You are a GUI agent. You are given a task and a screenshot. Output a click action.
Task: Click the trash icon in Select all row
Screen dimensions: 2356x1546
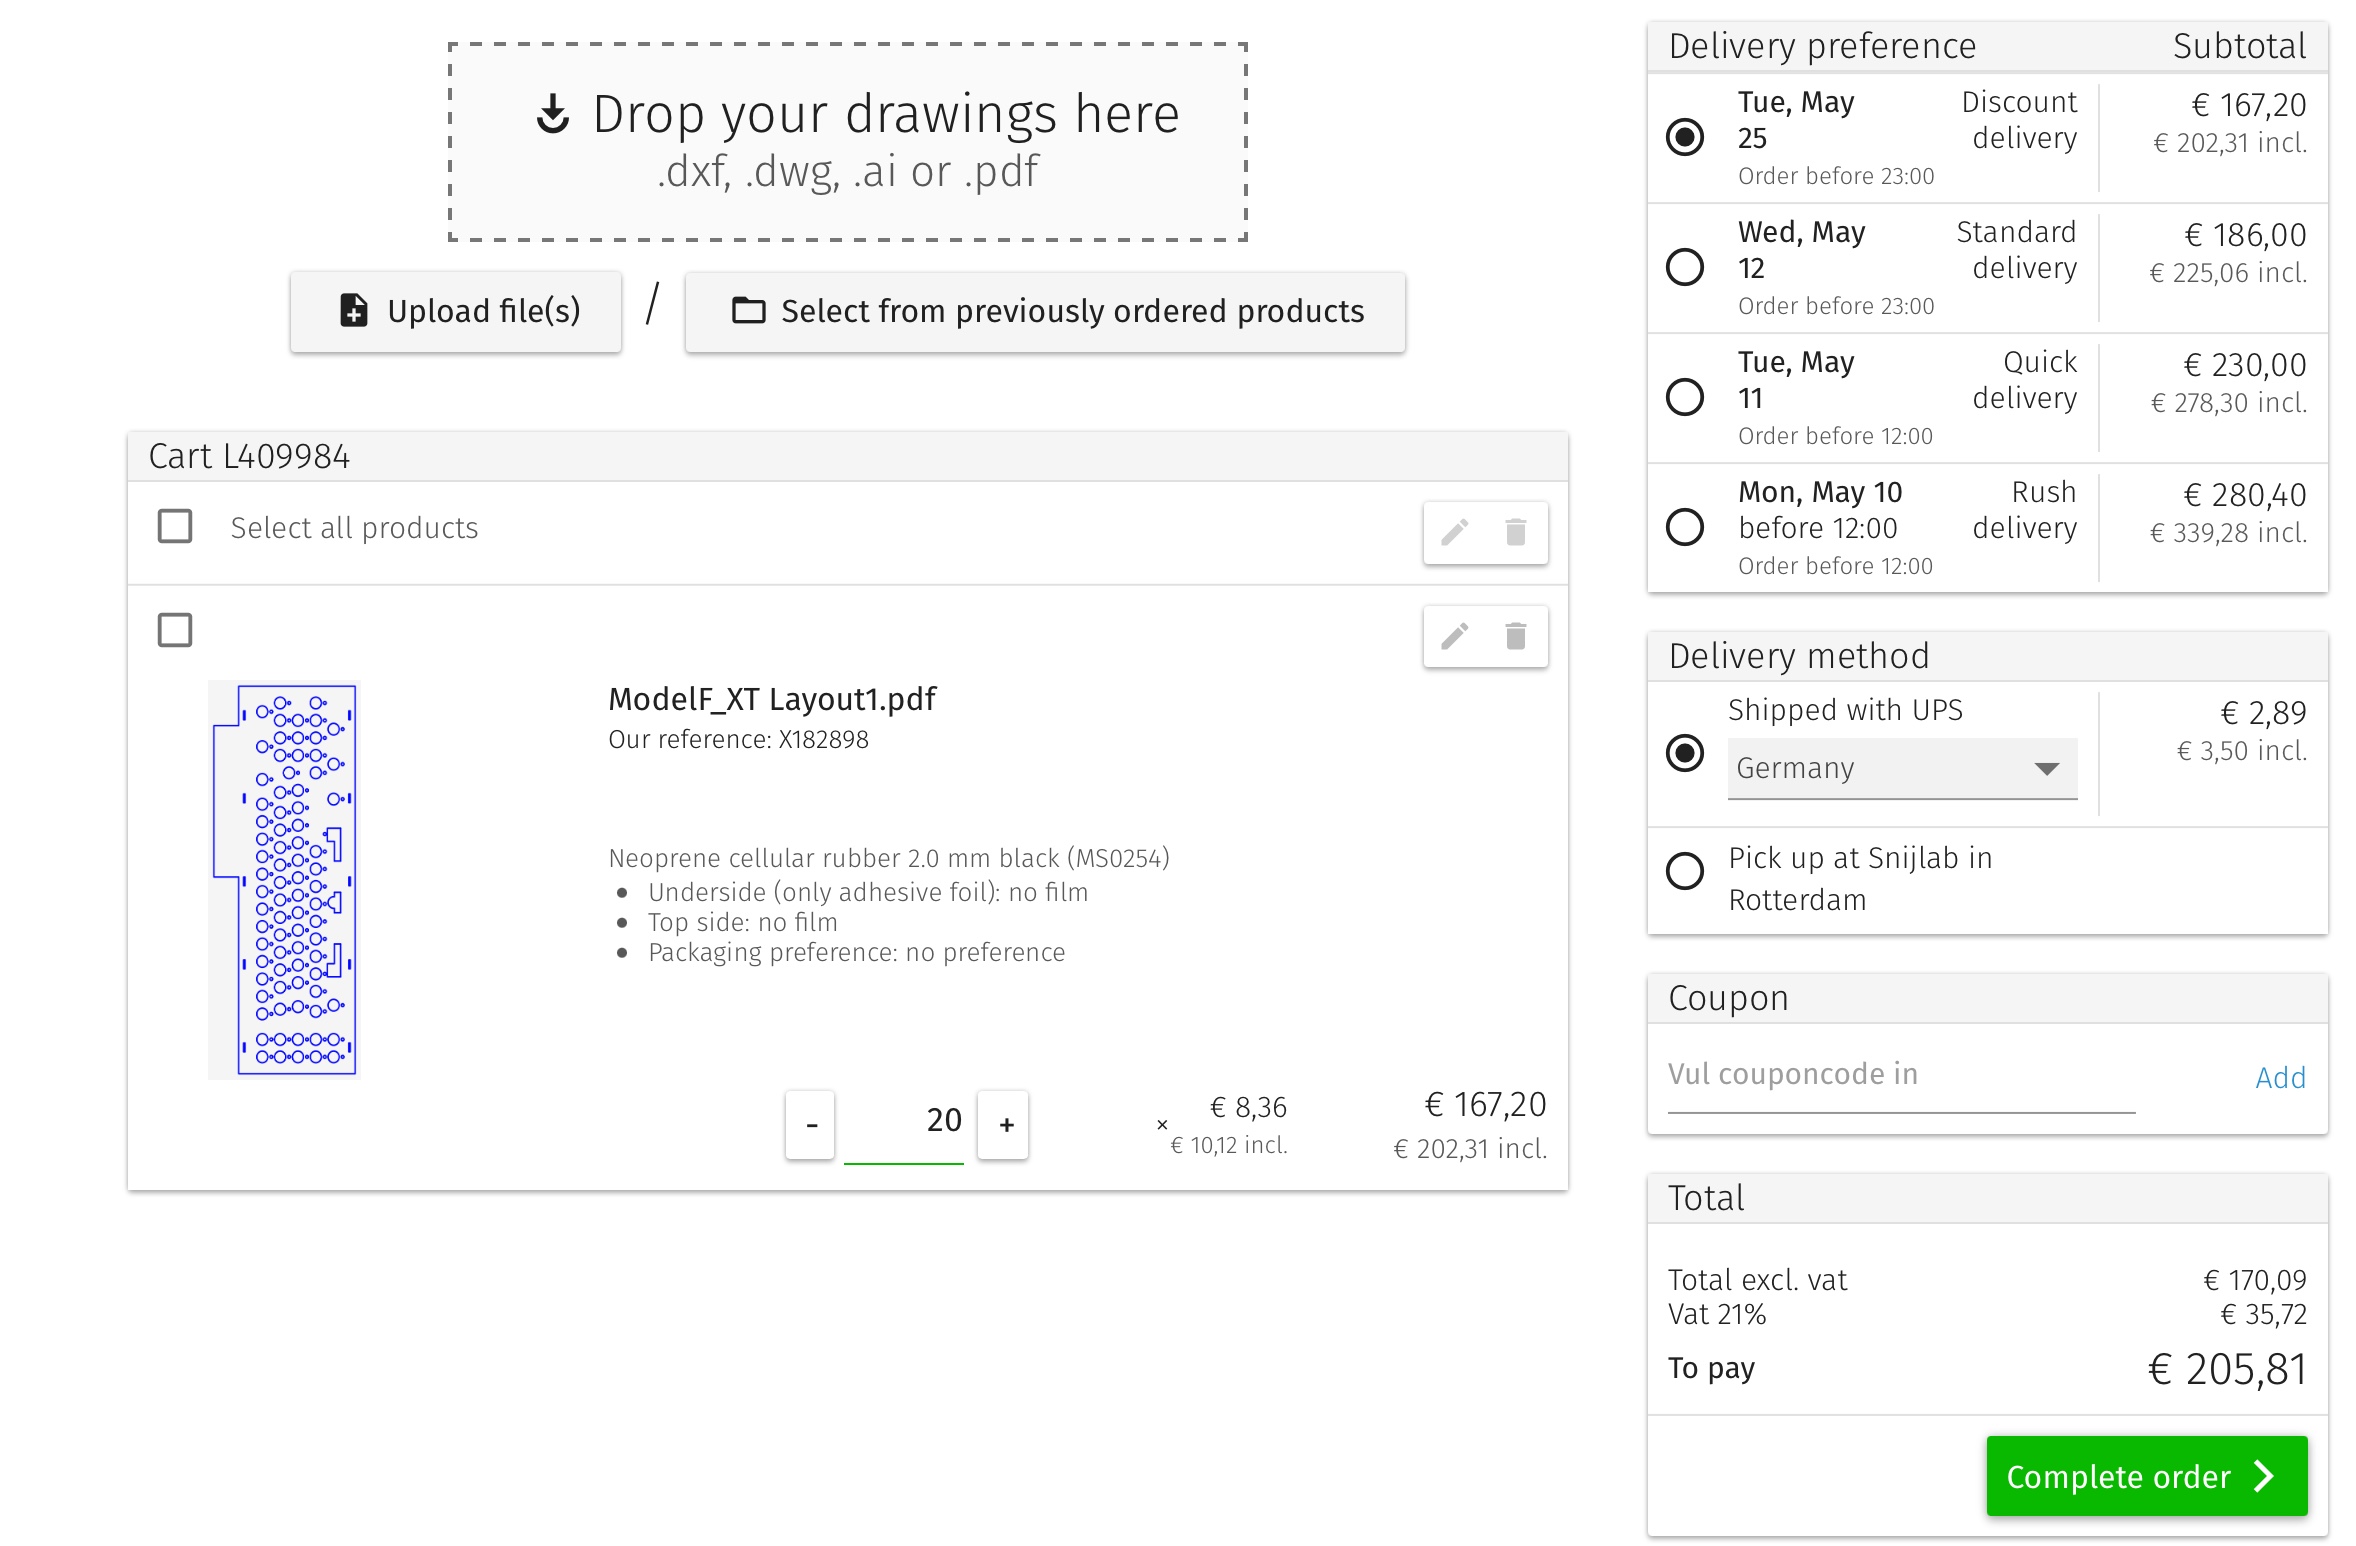[1516, 532]
